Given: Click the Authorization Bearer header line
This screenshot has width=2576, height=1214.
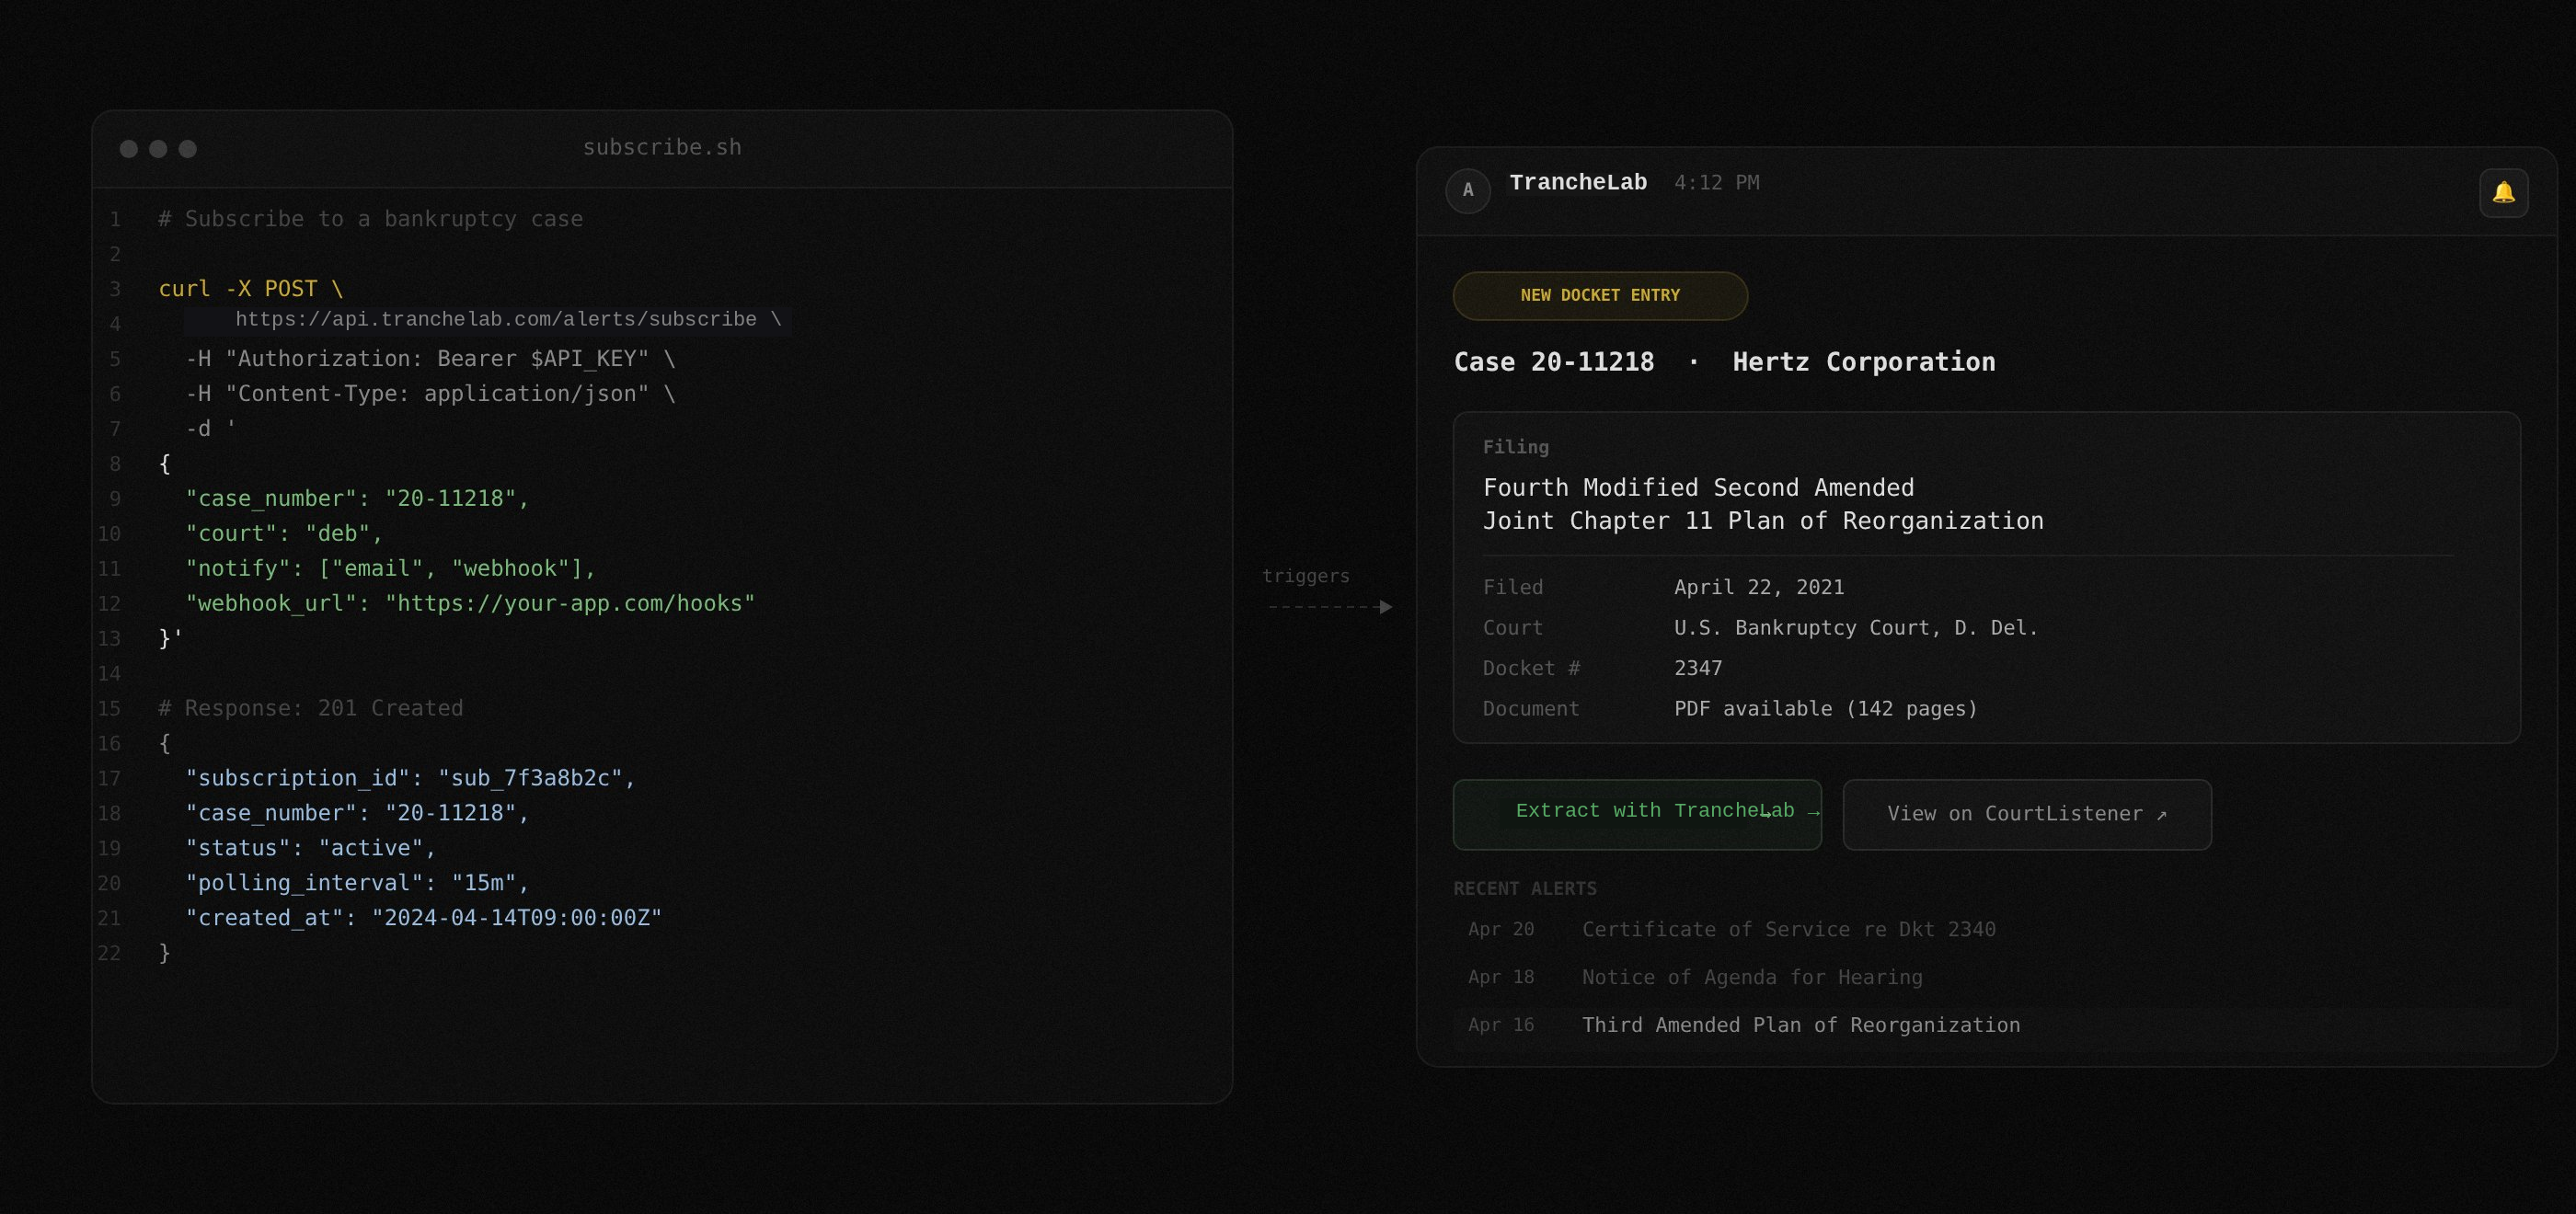Looking at the screenshot, I should point(430,359).
